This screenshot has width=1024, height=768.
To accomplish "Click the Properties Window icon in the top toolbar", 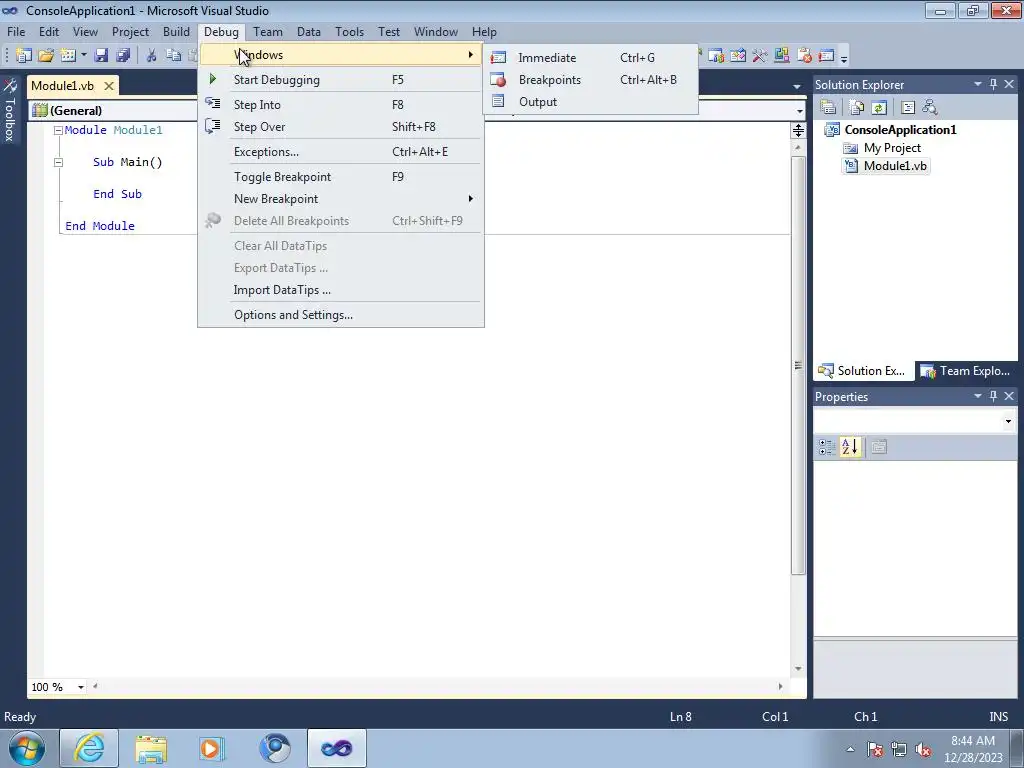I will click(x=738, y=56).
